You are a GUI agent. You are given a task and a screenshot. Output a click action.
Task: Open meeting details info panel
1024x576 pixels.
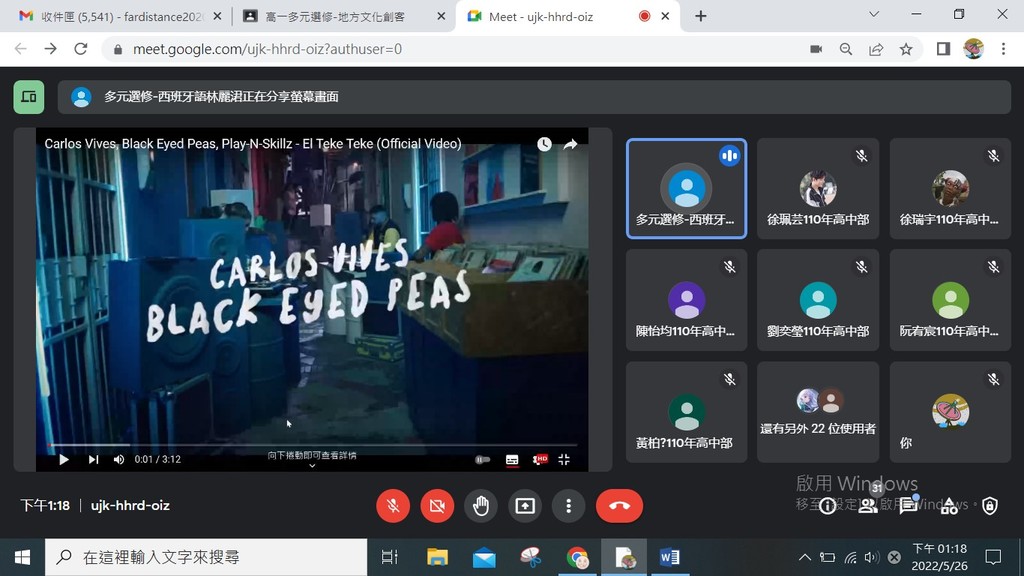point(827,506)
